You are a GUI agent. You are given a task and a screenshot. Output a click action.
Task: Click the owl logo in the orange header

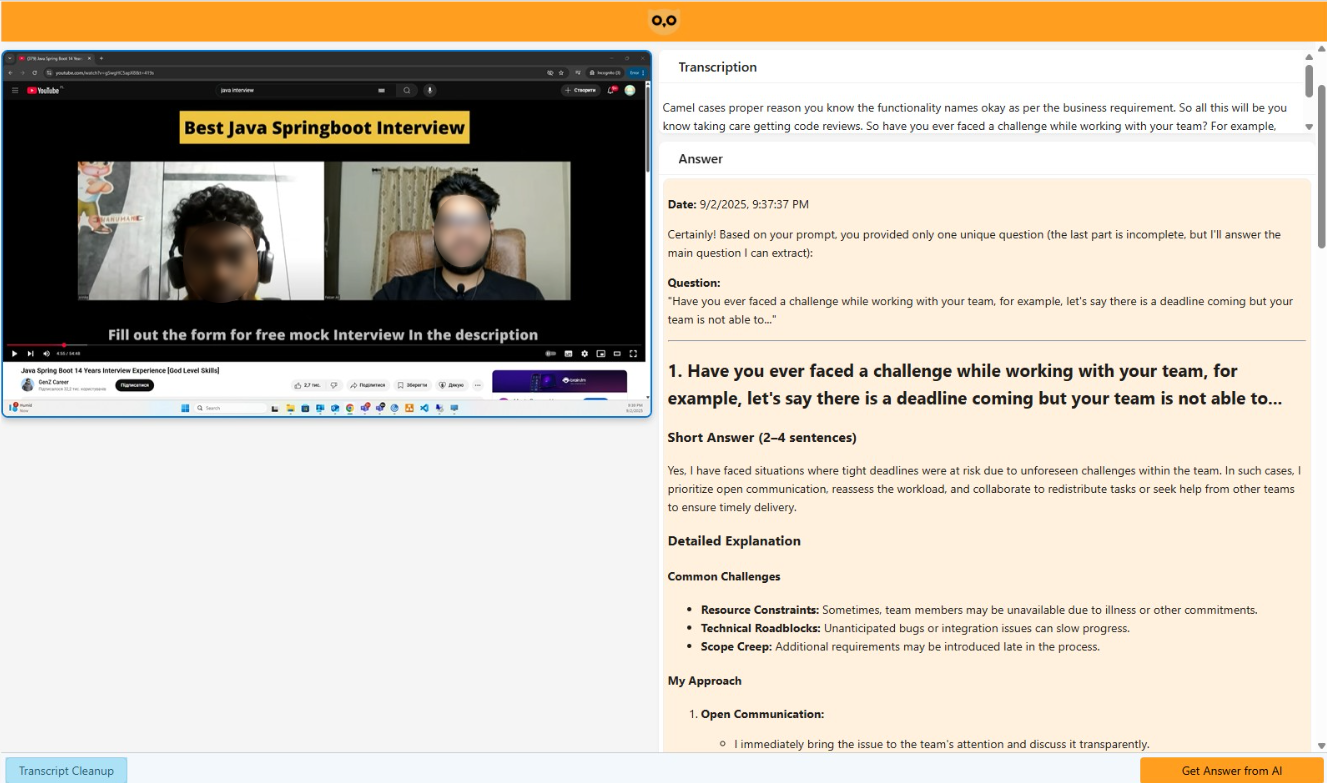[x=663, y=21]
